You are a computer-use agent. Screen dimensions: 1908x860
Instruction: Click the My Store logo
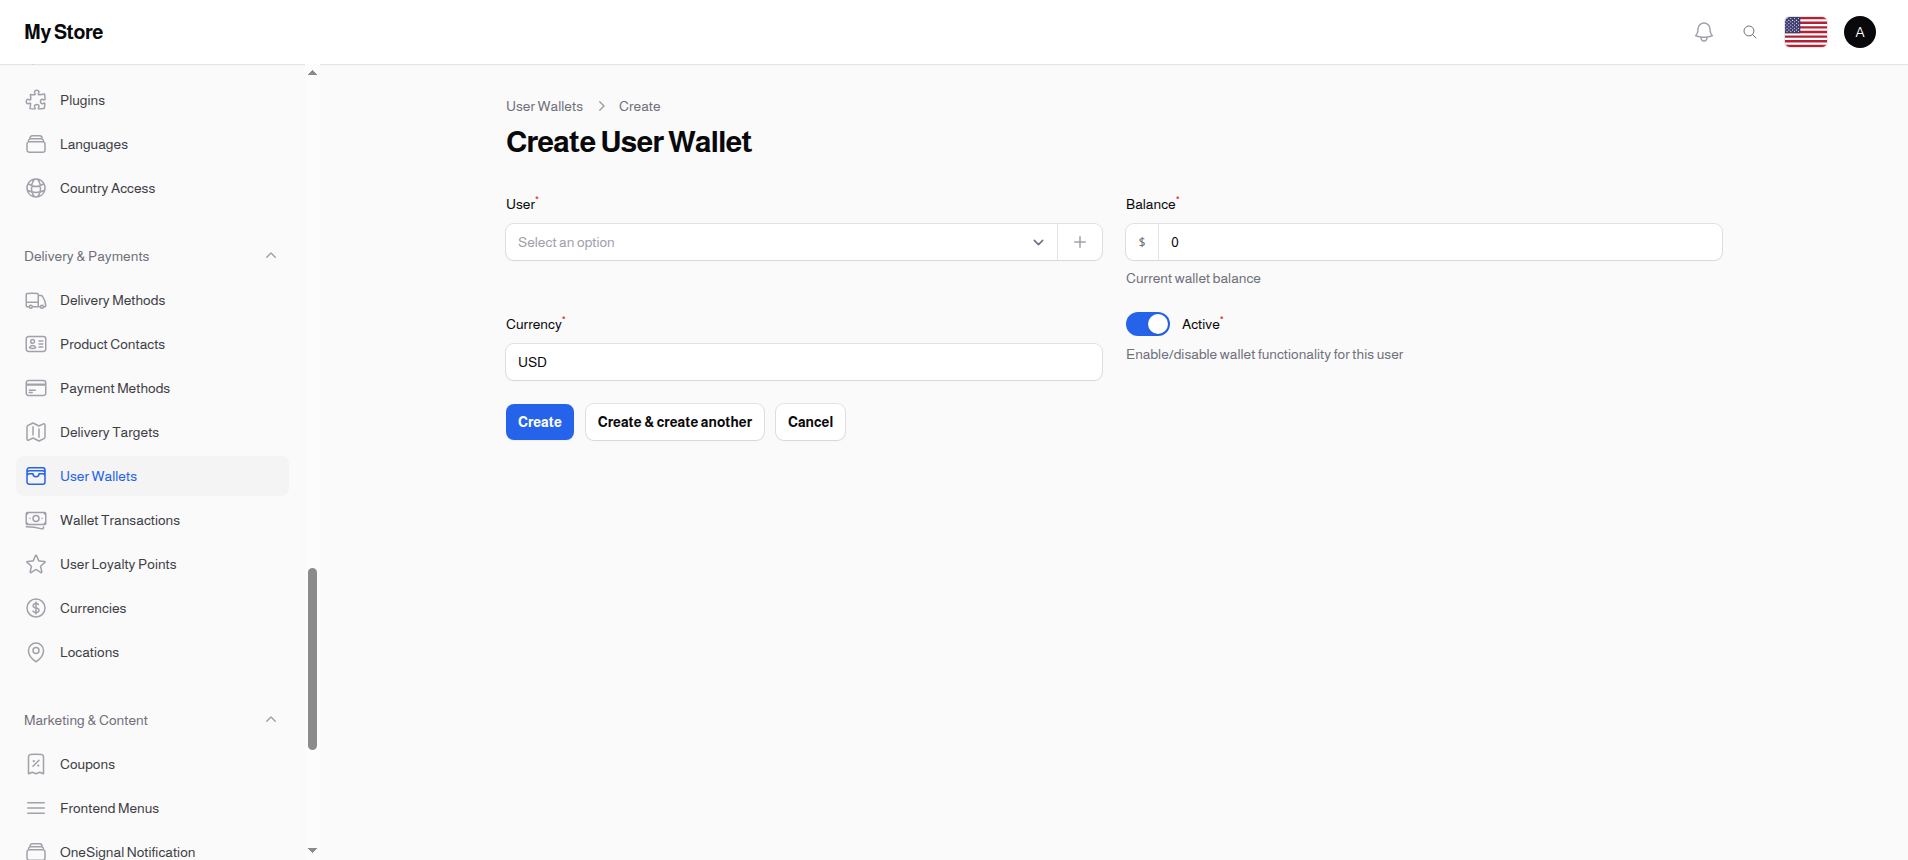click(x=64, y=32)
